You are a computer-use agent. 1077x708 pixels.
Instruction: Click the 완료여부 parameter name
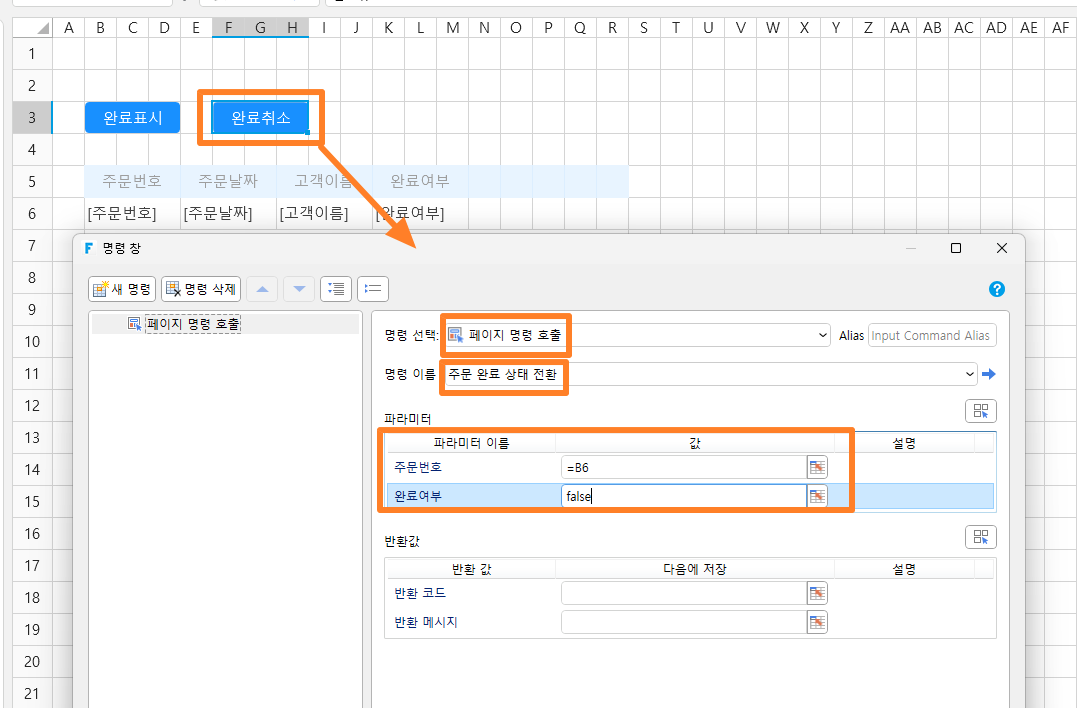point(418,496)
